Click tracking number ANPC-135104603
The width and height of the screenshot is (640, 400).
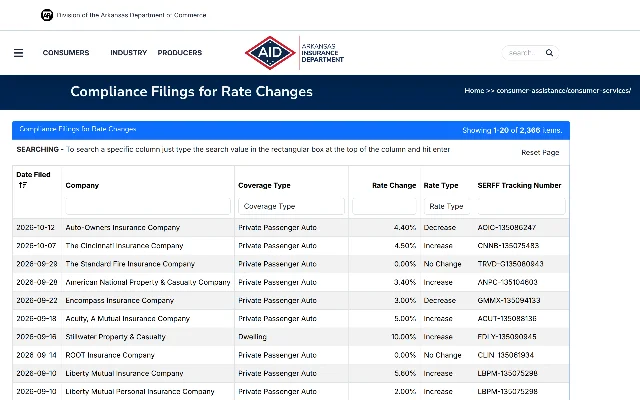pyautogui.click(x=507, y=282)
